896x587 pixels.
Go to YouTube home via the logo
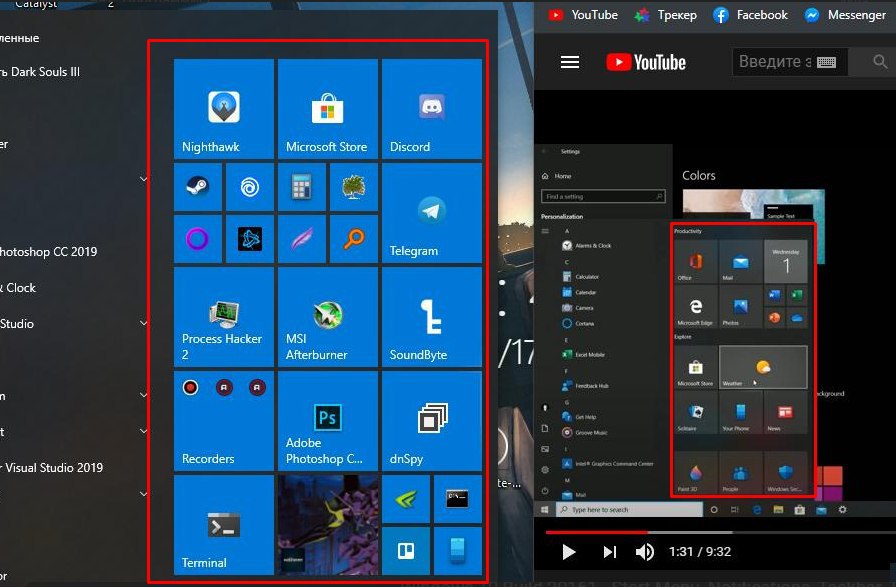tap(646, 62)
